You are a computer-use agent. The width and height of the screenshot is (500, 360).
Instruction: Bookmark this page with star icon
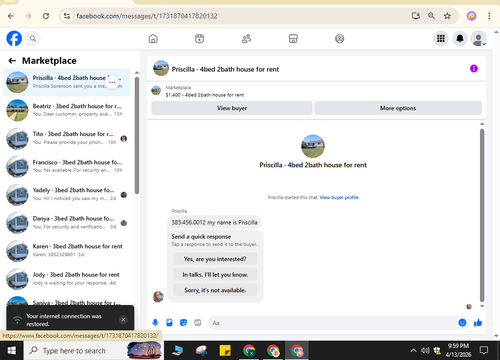(447, 16)
